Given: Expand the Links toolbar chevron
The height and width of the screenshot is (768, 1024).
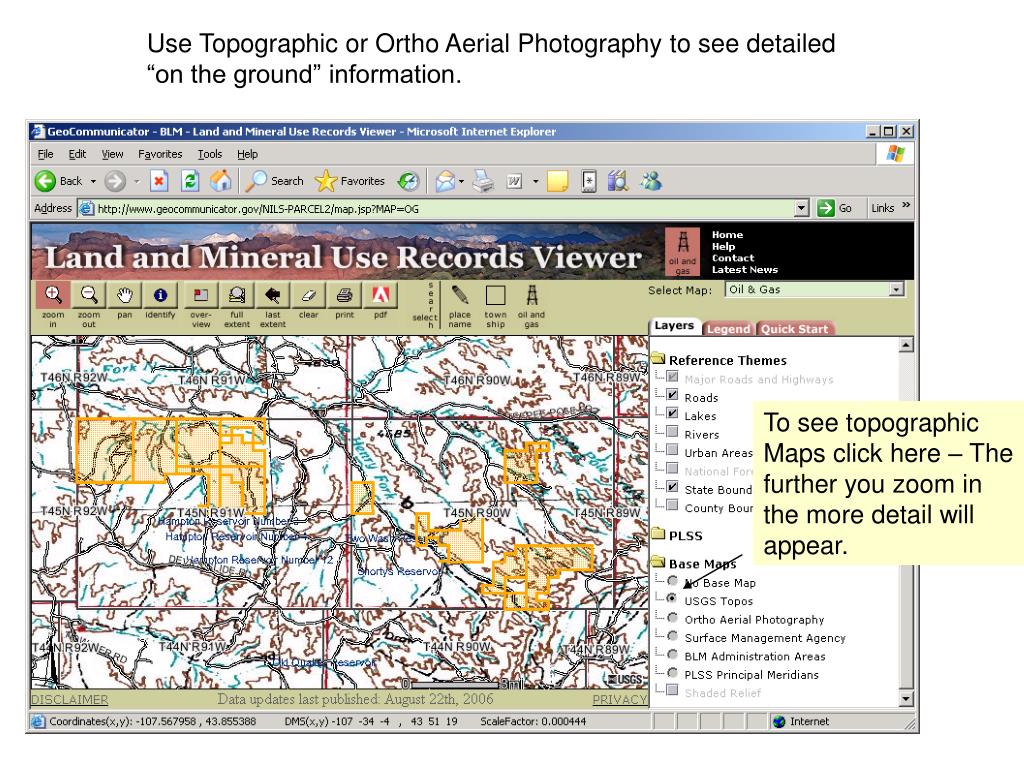Looking at the screenshot, I should pos(906,206).
